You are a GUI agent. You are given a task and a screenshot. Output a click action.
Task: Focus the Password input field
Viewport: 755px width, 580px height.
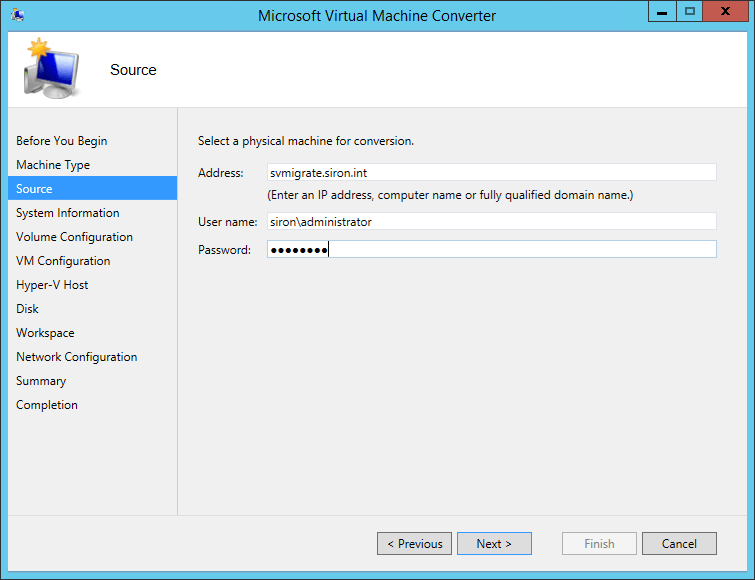(492, 249)
